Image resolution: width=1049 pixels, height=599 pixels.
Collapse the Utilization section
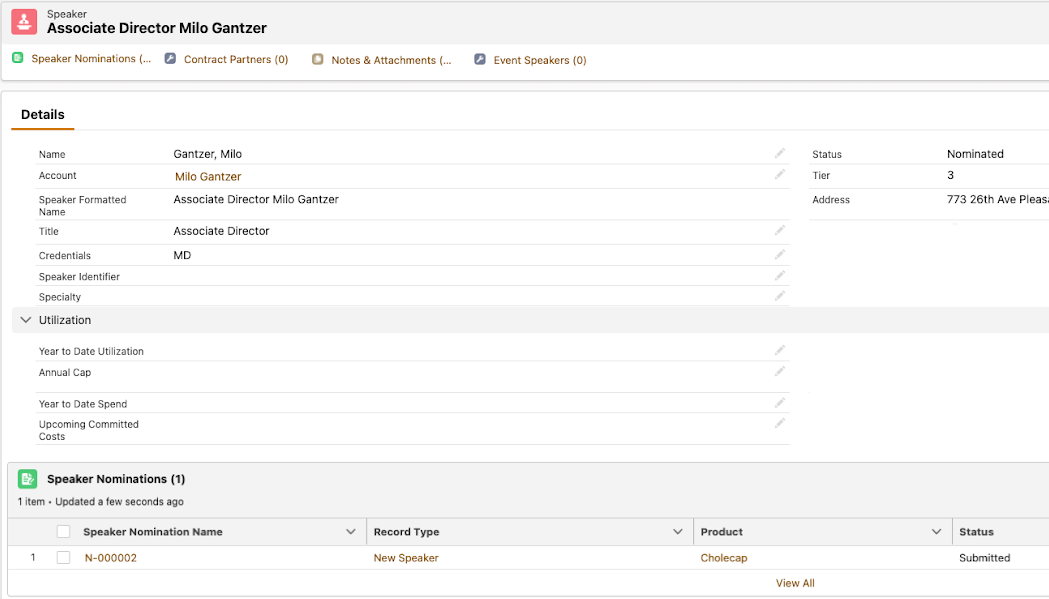pos(26,320)
